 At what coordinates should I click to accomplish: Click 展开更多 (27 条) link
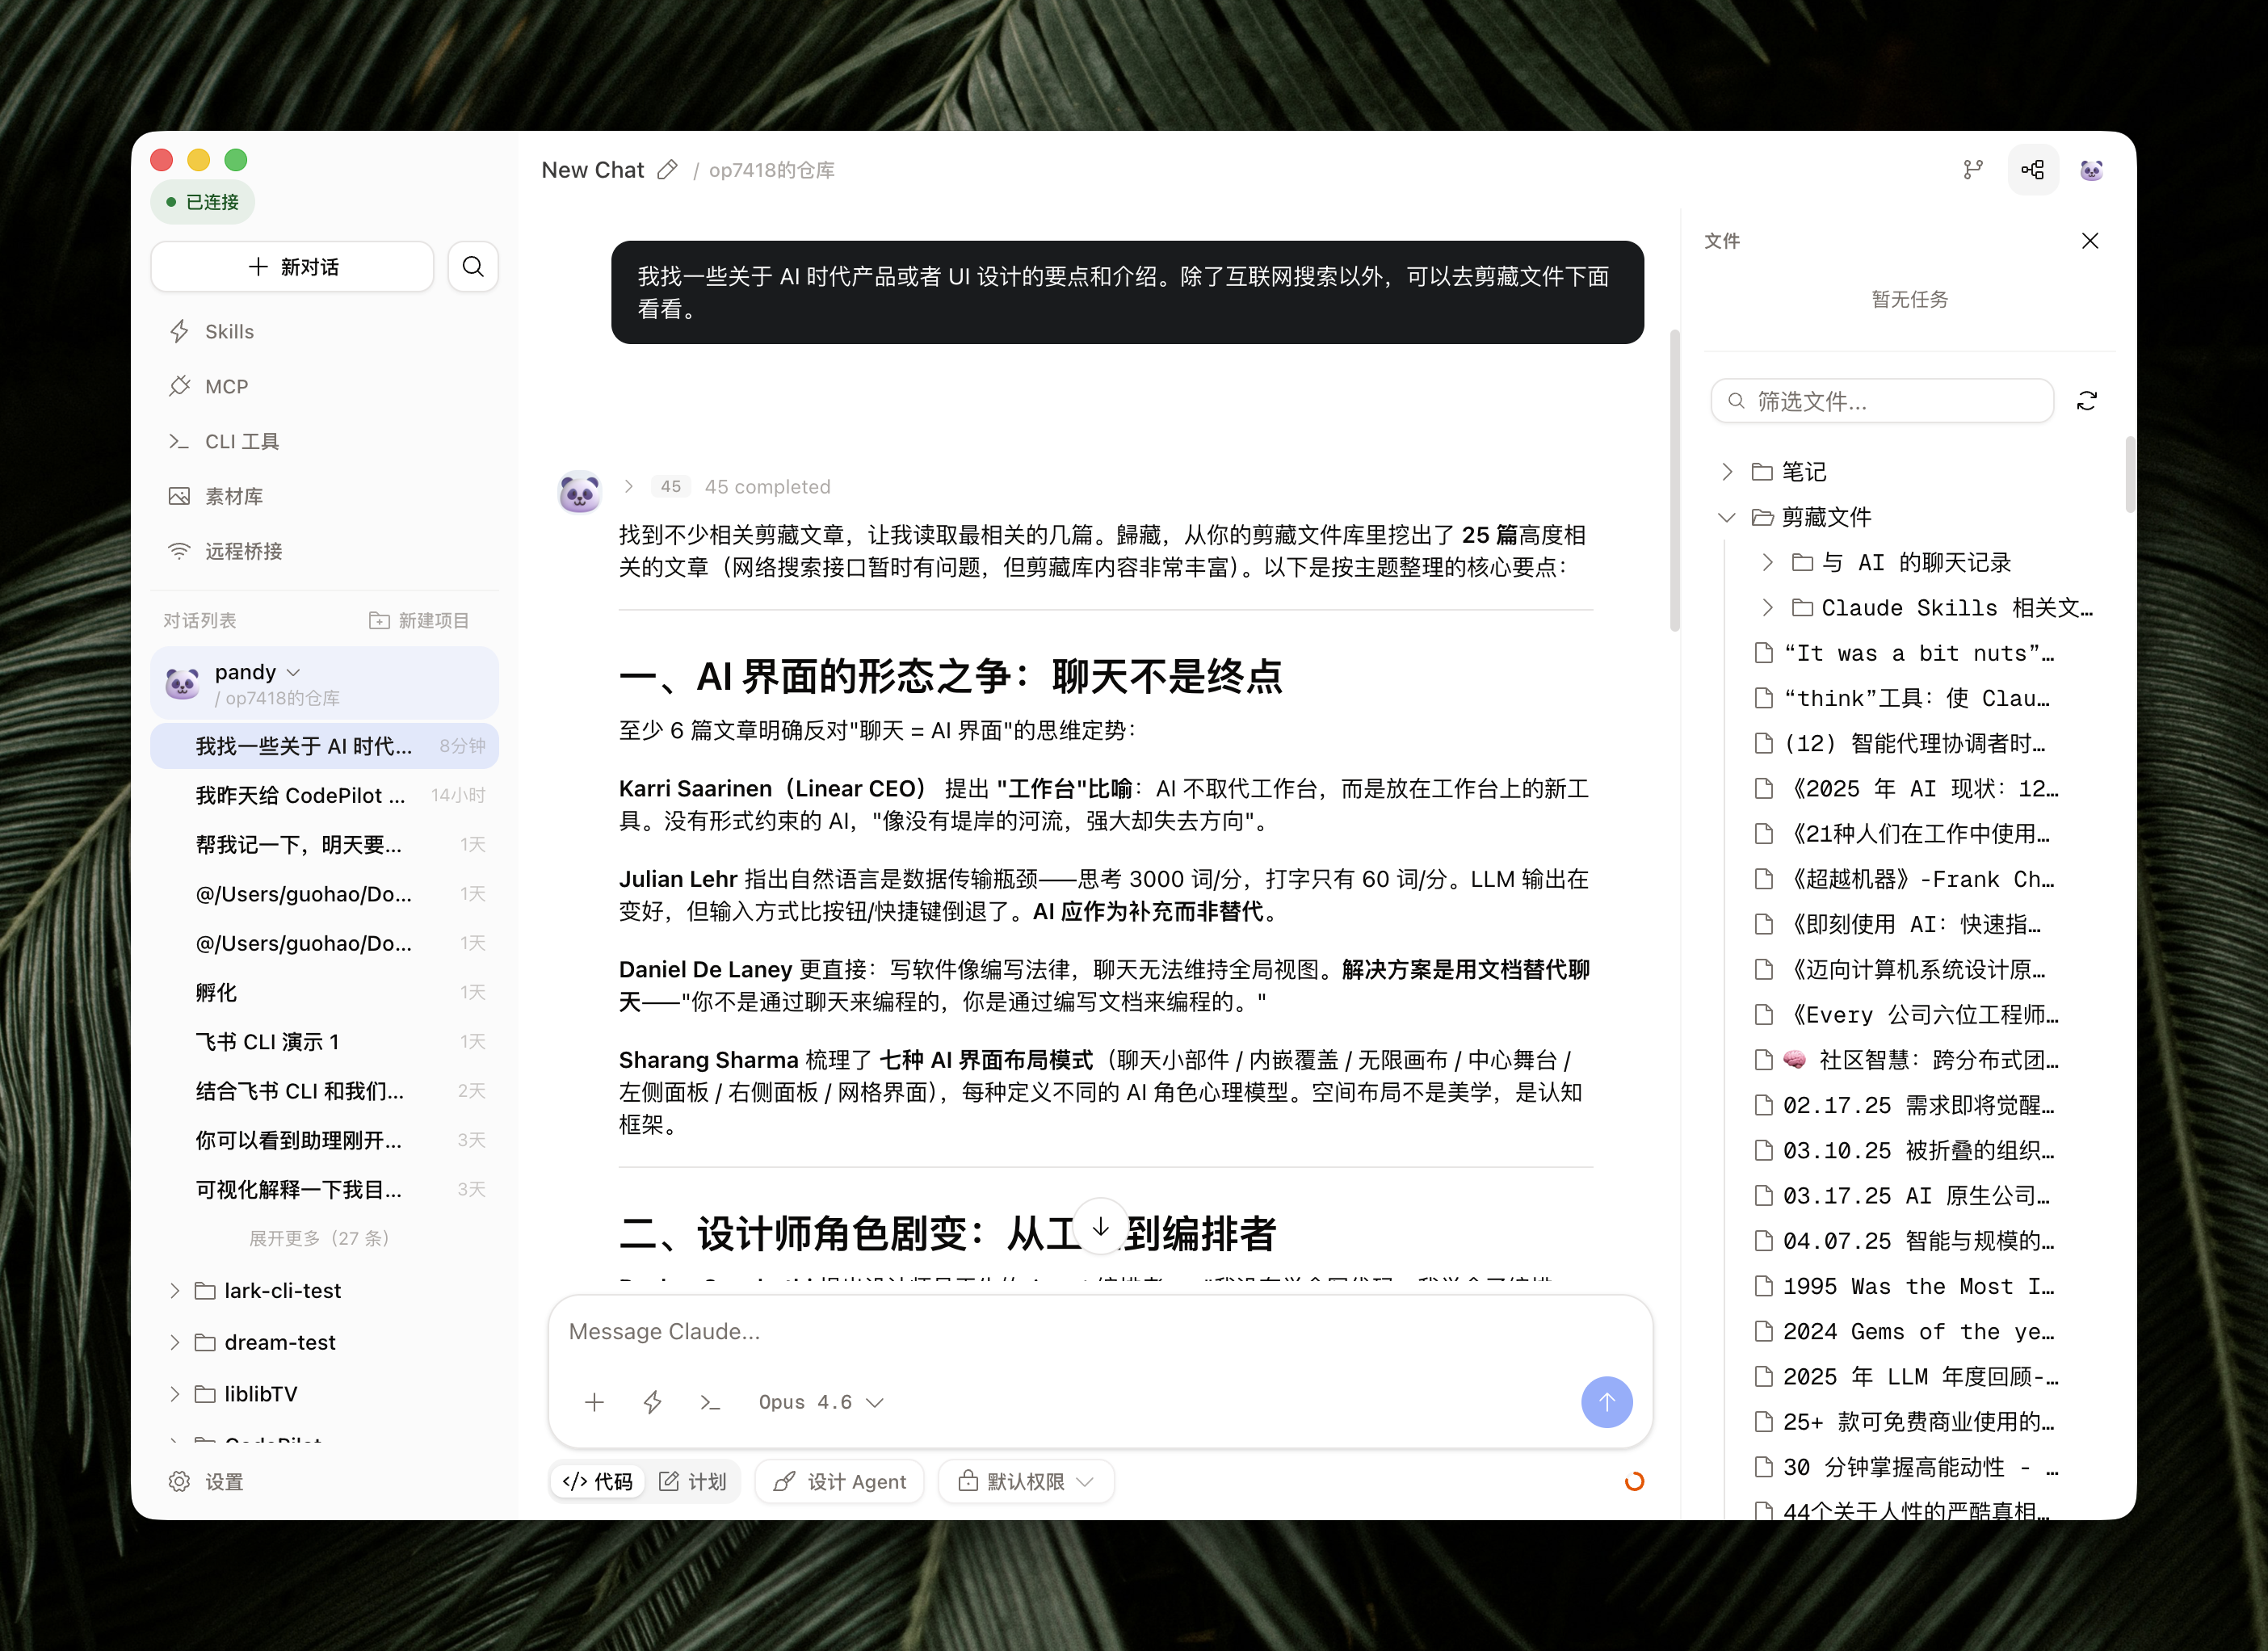[x=318, y=1238]
